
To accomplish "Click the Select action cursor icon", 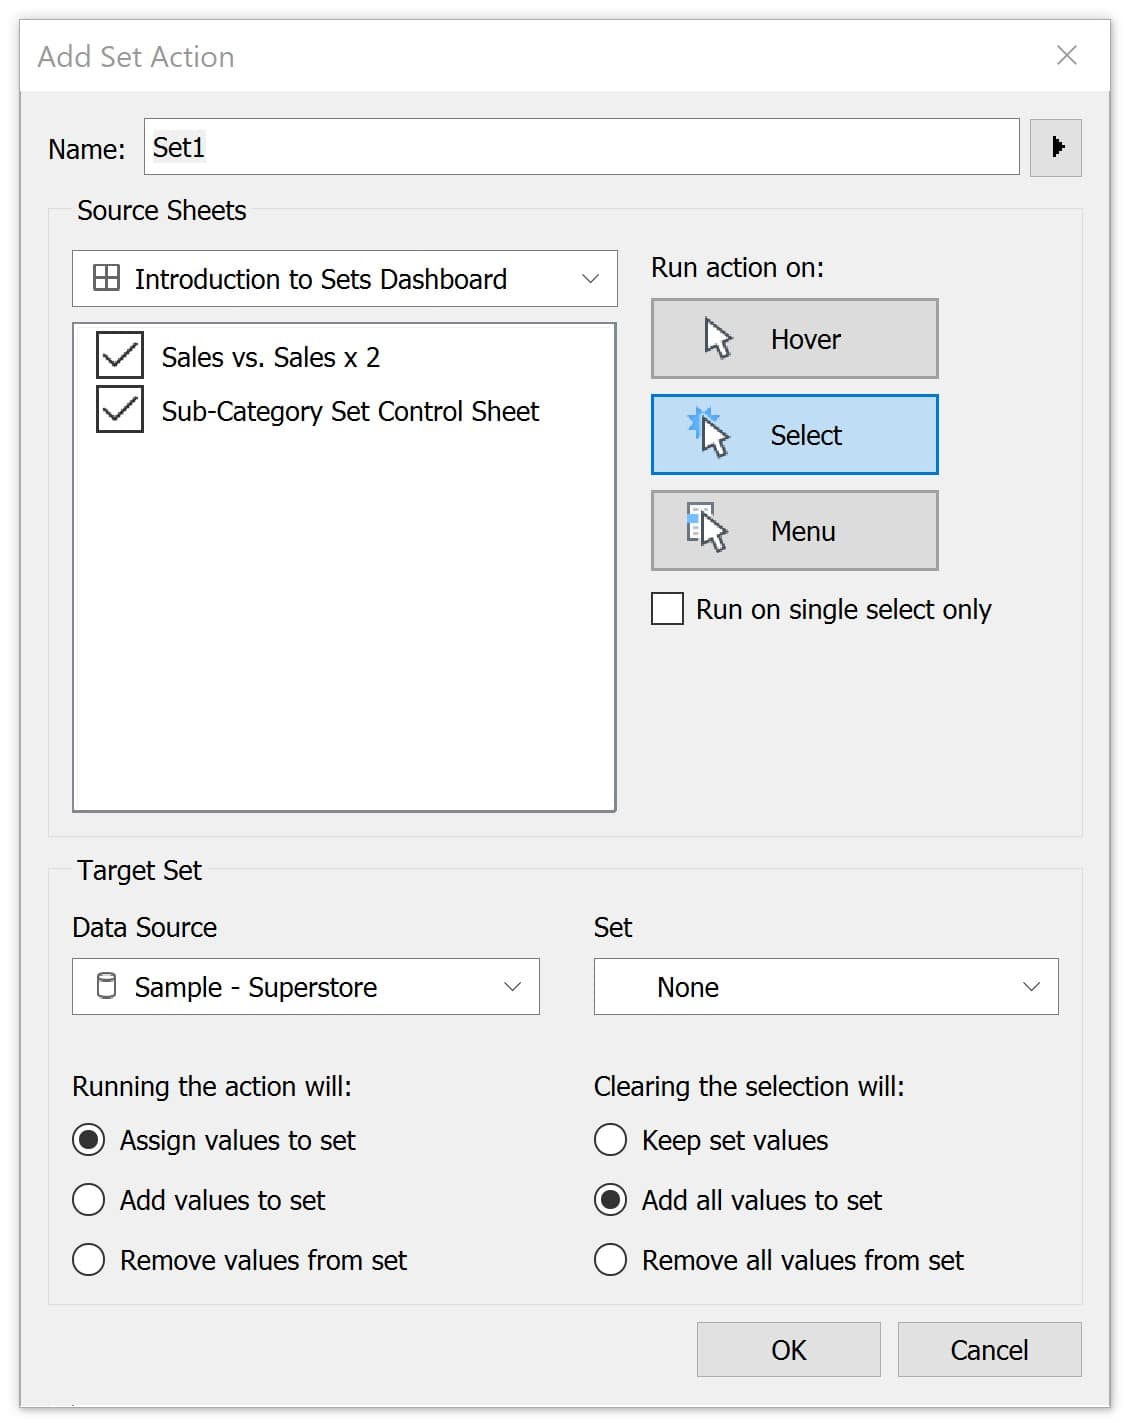I will [709, 433].
